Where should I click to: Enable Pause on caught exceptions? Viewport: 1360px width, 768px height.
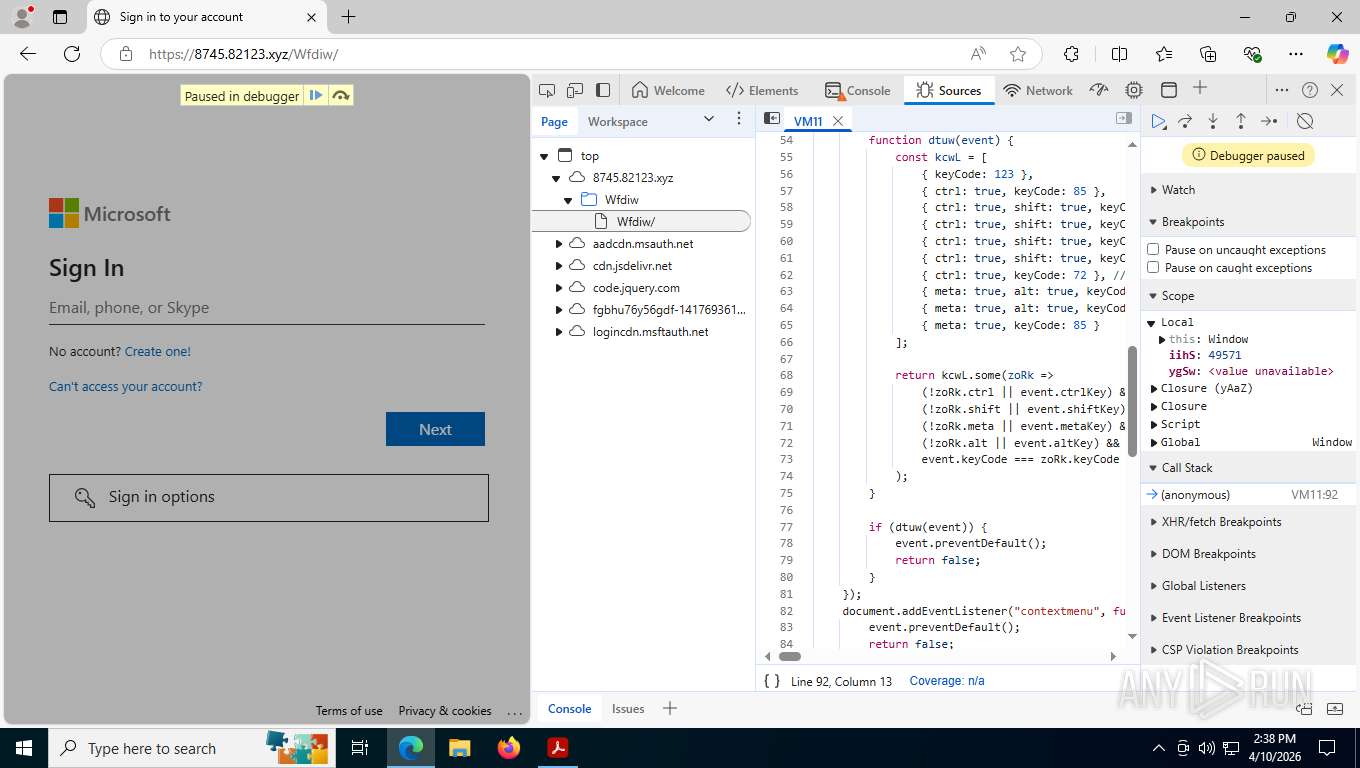(x=1153, y=267)
